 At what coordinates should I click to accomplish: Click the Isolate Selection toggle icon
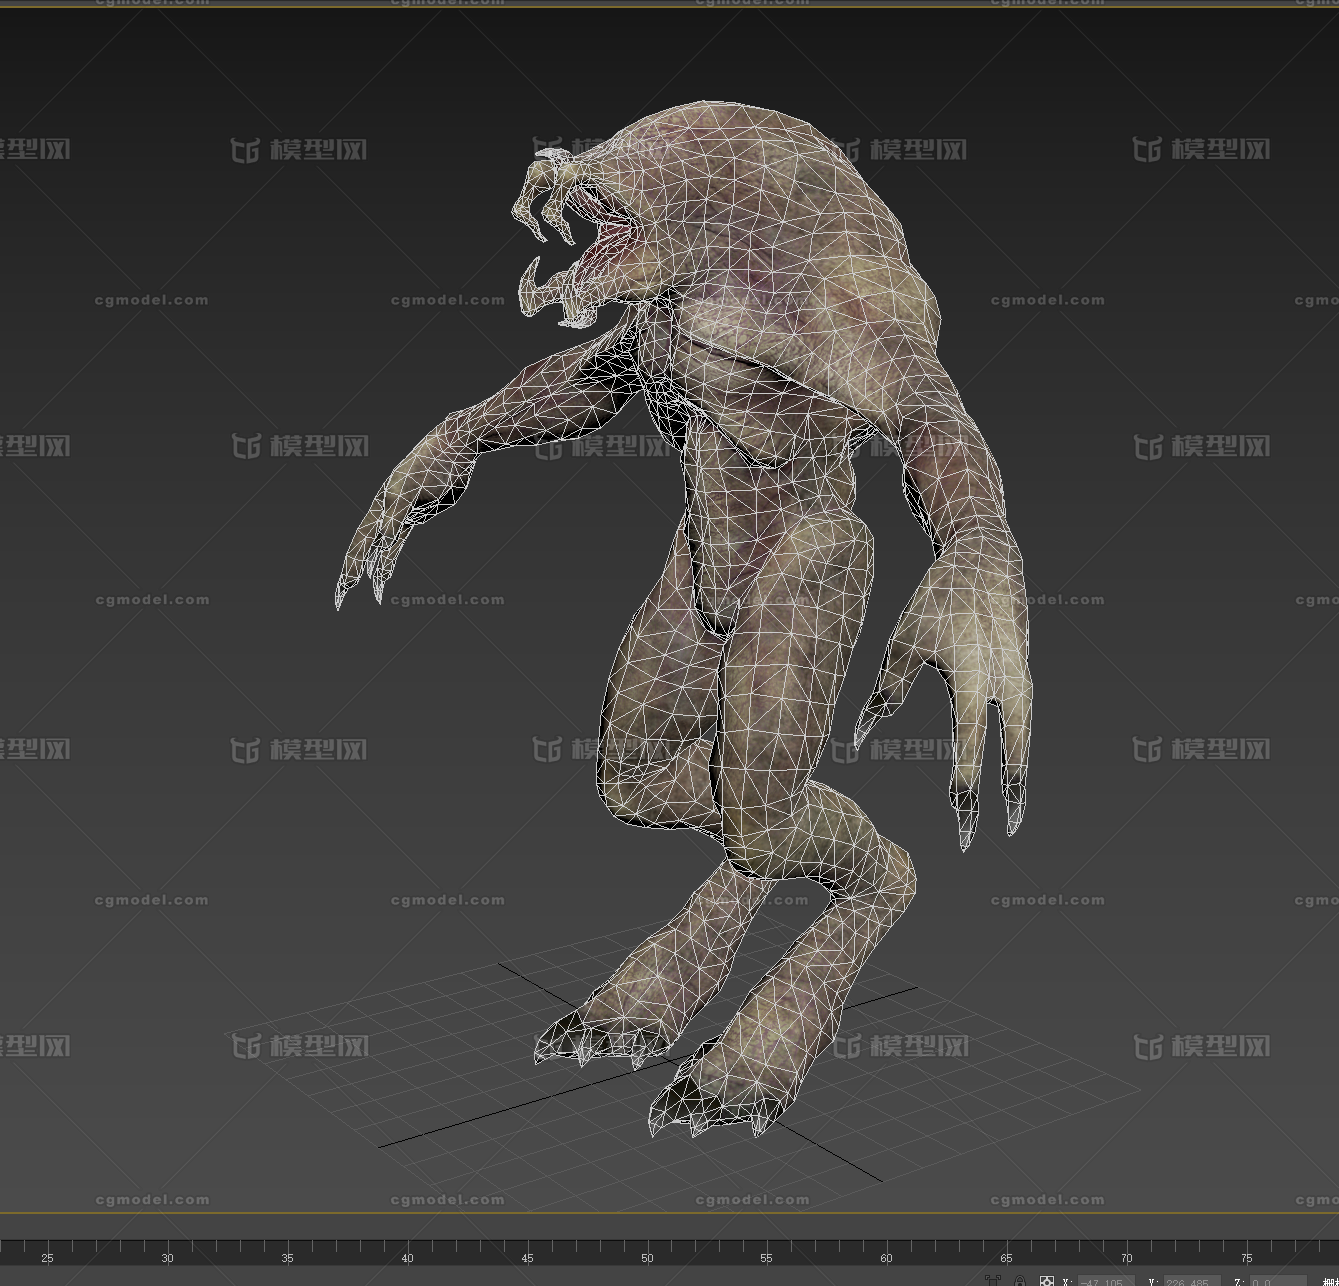(x=993, y=1281)
